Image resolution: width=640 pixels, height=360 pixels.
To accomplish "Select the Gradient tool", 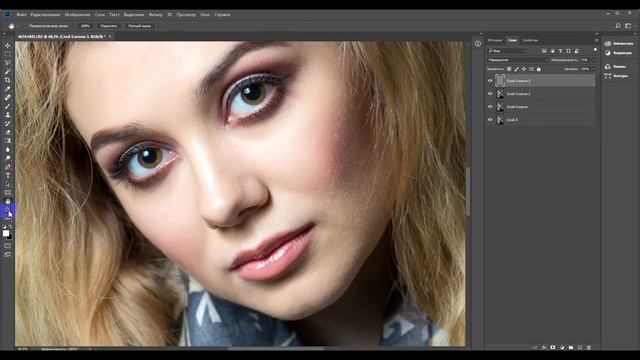I will pyautogui.click(x=7, y=141).
